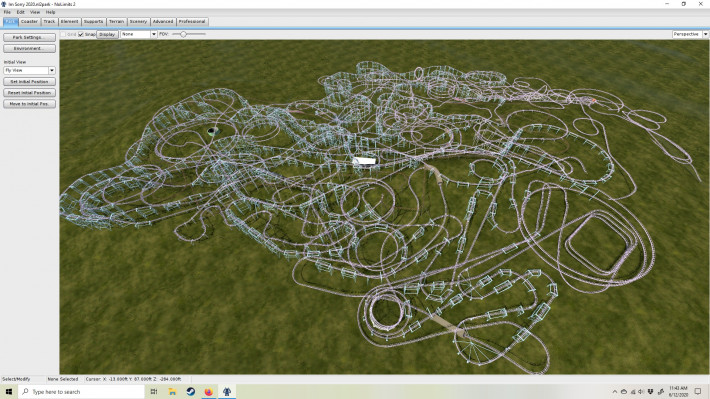Click the None Selected status text
This screenshot has height=399, width=710.
(x=63, y=379)
